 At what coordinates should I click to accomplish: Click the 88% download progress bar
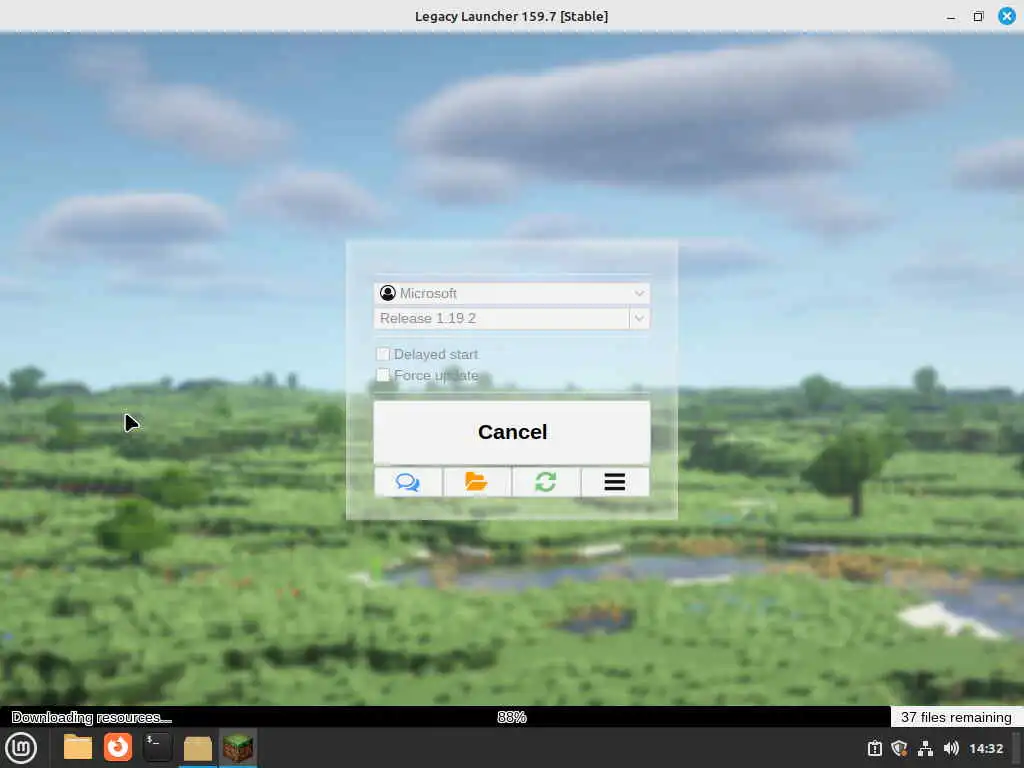tap(511, 717)
